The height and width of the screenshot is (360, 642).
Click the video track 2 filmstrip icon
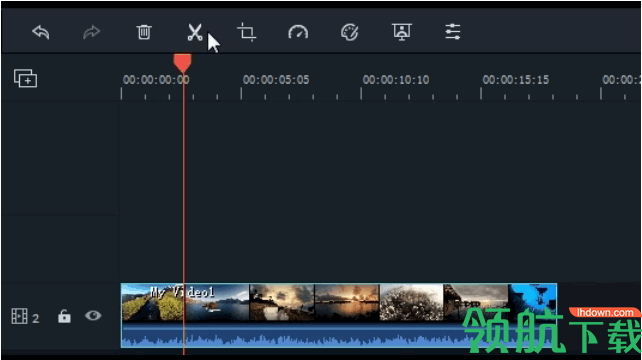tap(19, 316)
